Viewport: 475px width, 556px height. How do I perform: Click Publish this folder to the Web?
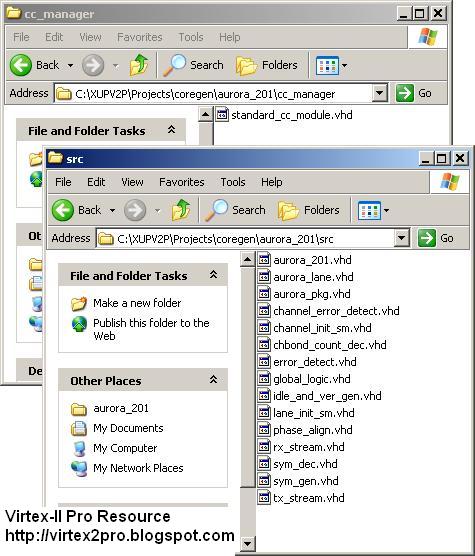click(x=151, y=329)
